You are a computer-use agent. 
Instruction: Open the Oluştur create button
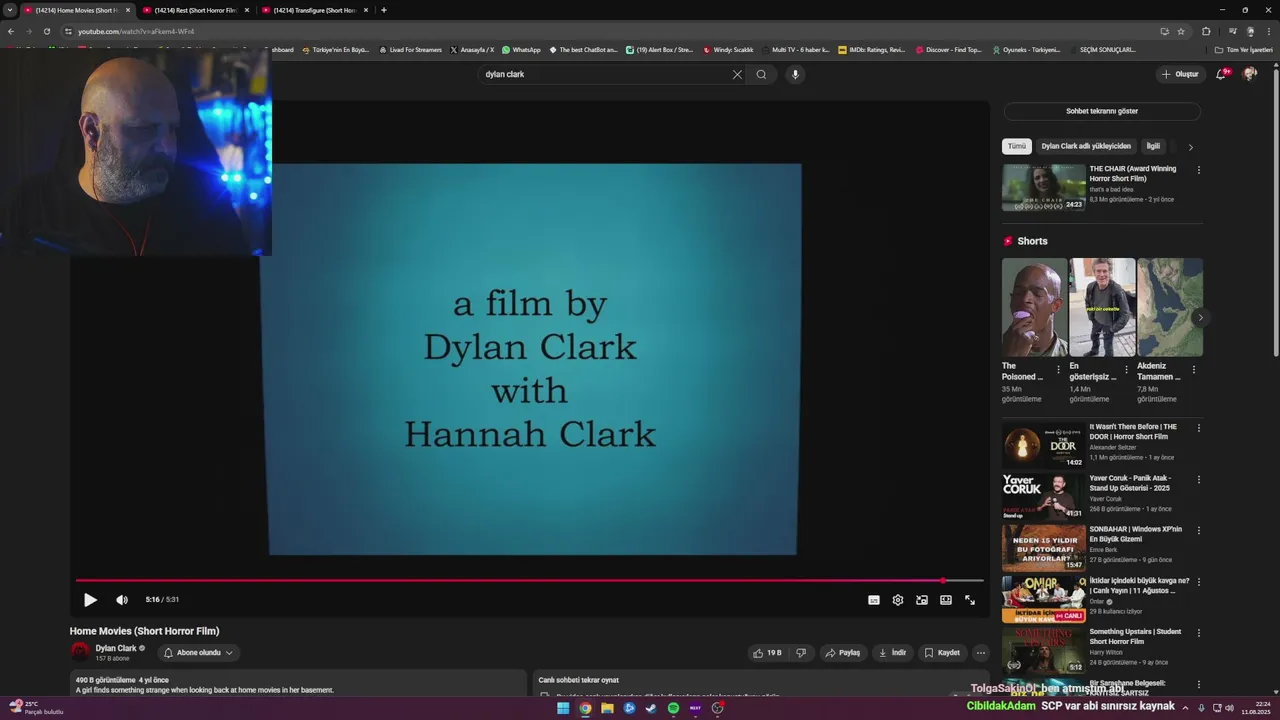coord(1180,74)
